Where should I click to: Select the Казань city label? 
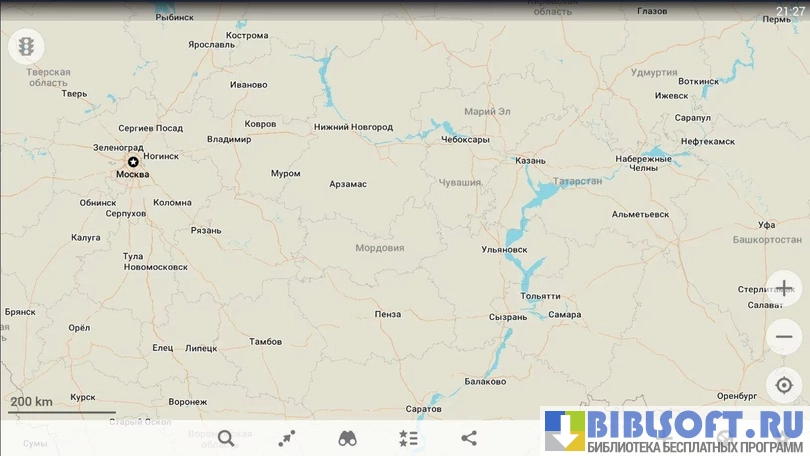tap(530, 160)
